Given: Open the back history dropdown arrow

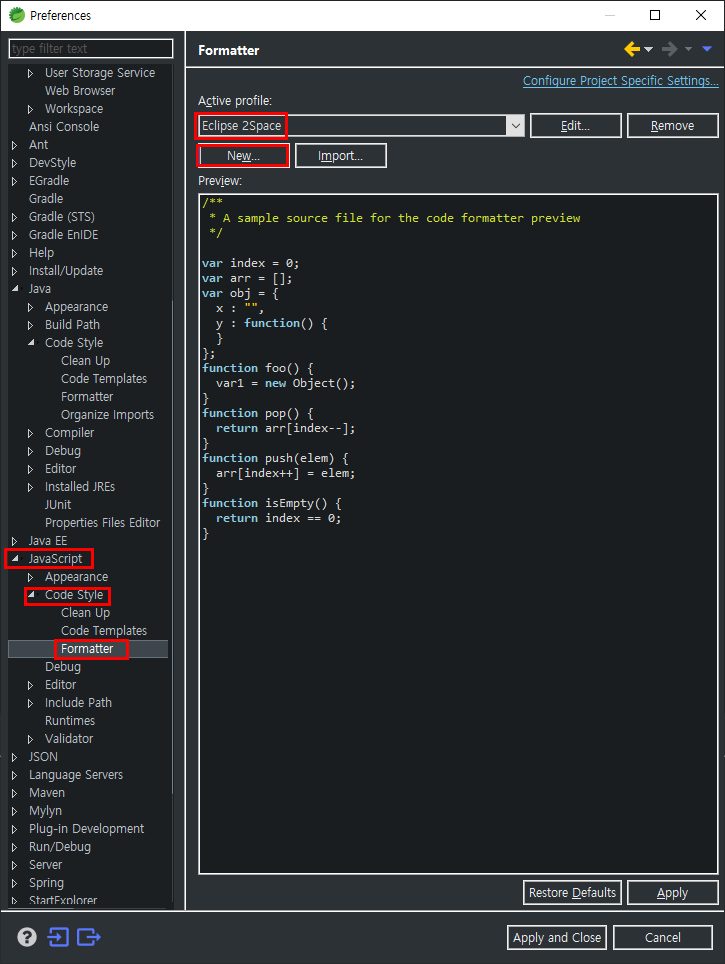Looking at the screenshot, I should 648,50.
